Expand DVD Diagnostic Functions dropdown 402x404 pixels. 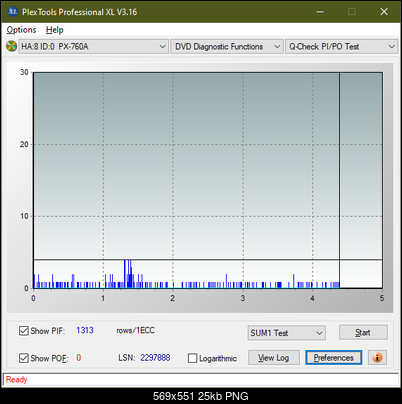tap(227, 46)
